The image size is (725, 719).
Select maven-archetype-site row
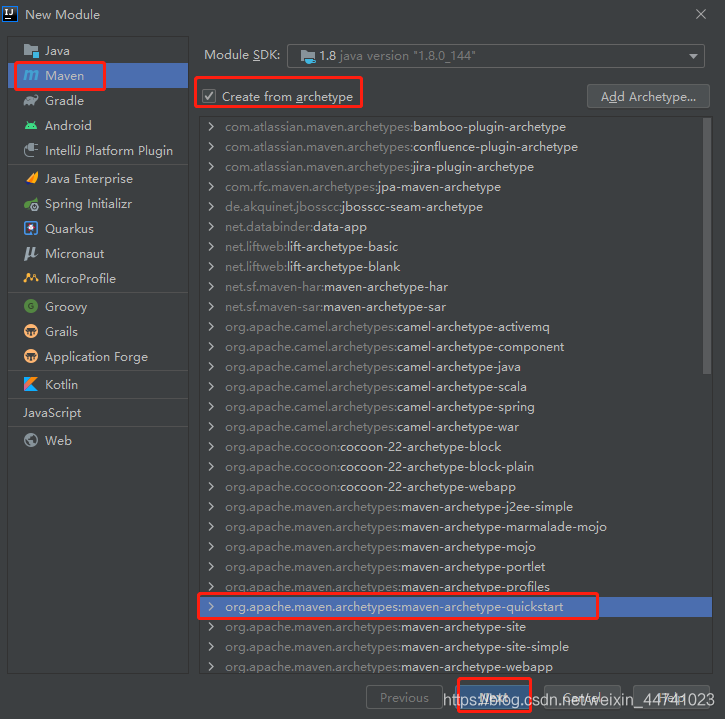coord(455,627)
